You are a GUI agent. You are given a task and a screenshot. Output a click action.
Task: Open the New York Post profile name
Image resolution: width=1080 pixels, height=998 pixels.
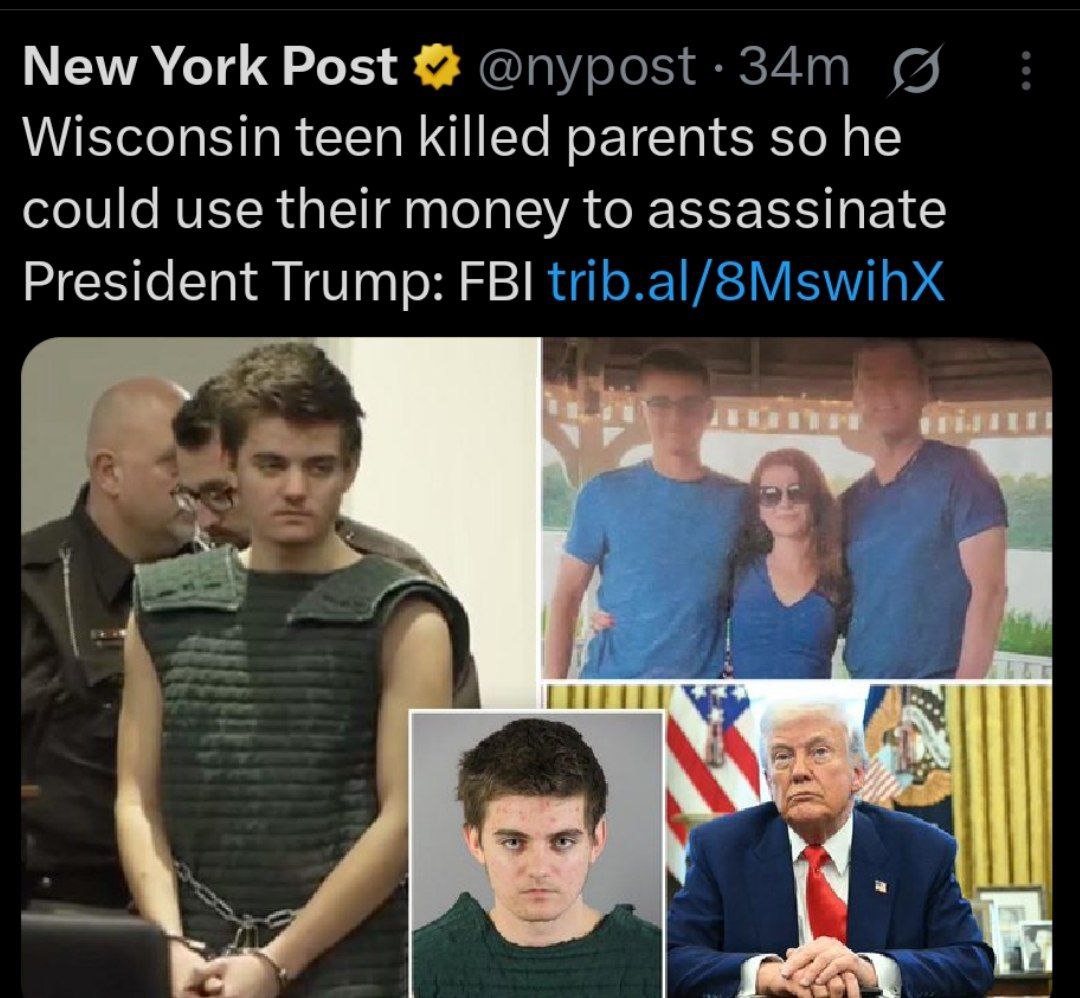click(210, 67)
